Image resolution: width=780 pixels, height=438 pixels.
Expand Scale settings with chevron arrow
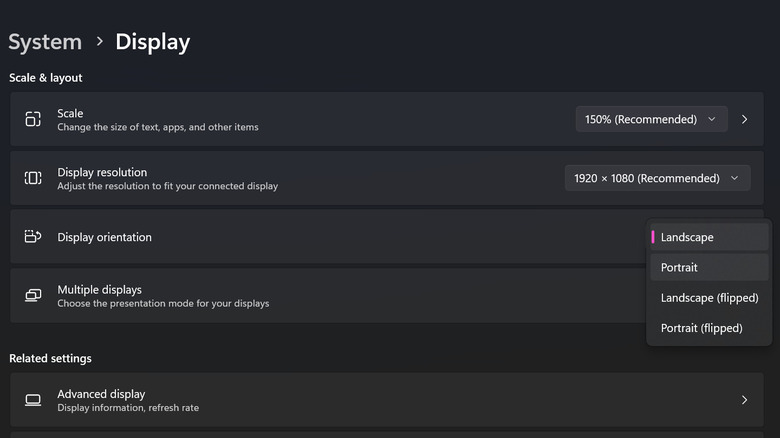(x=744, y=119)
